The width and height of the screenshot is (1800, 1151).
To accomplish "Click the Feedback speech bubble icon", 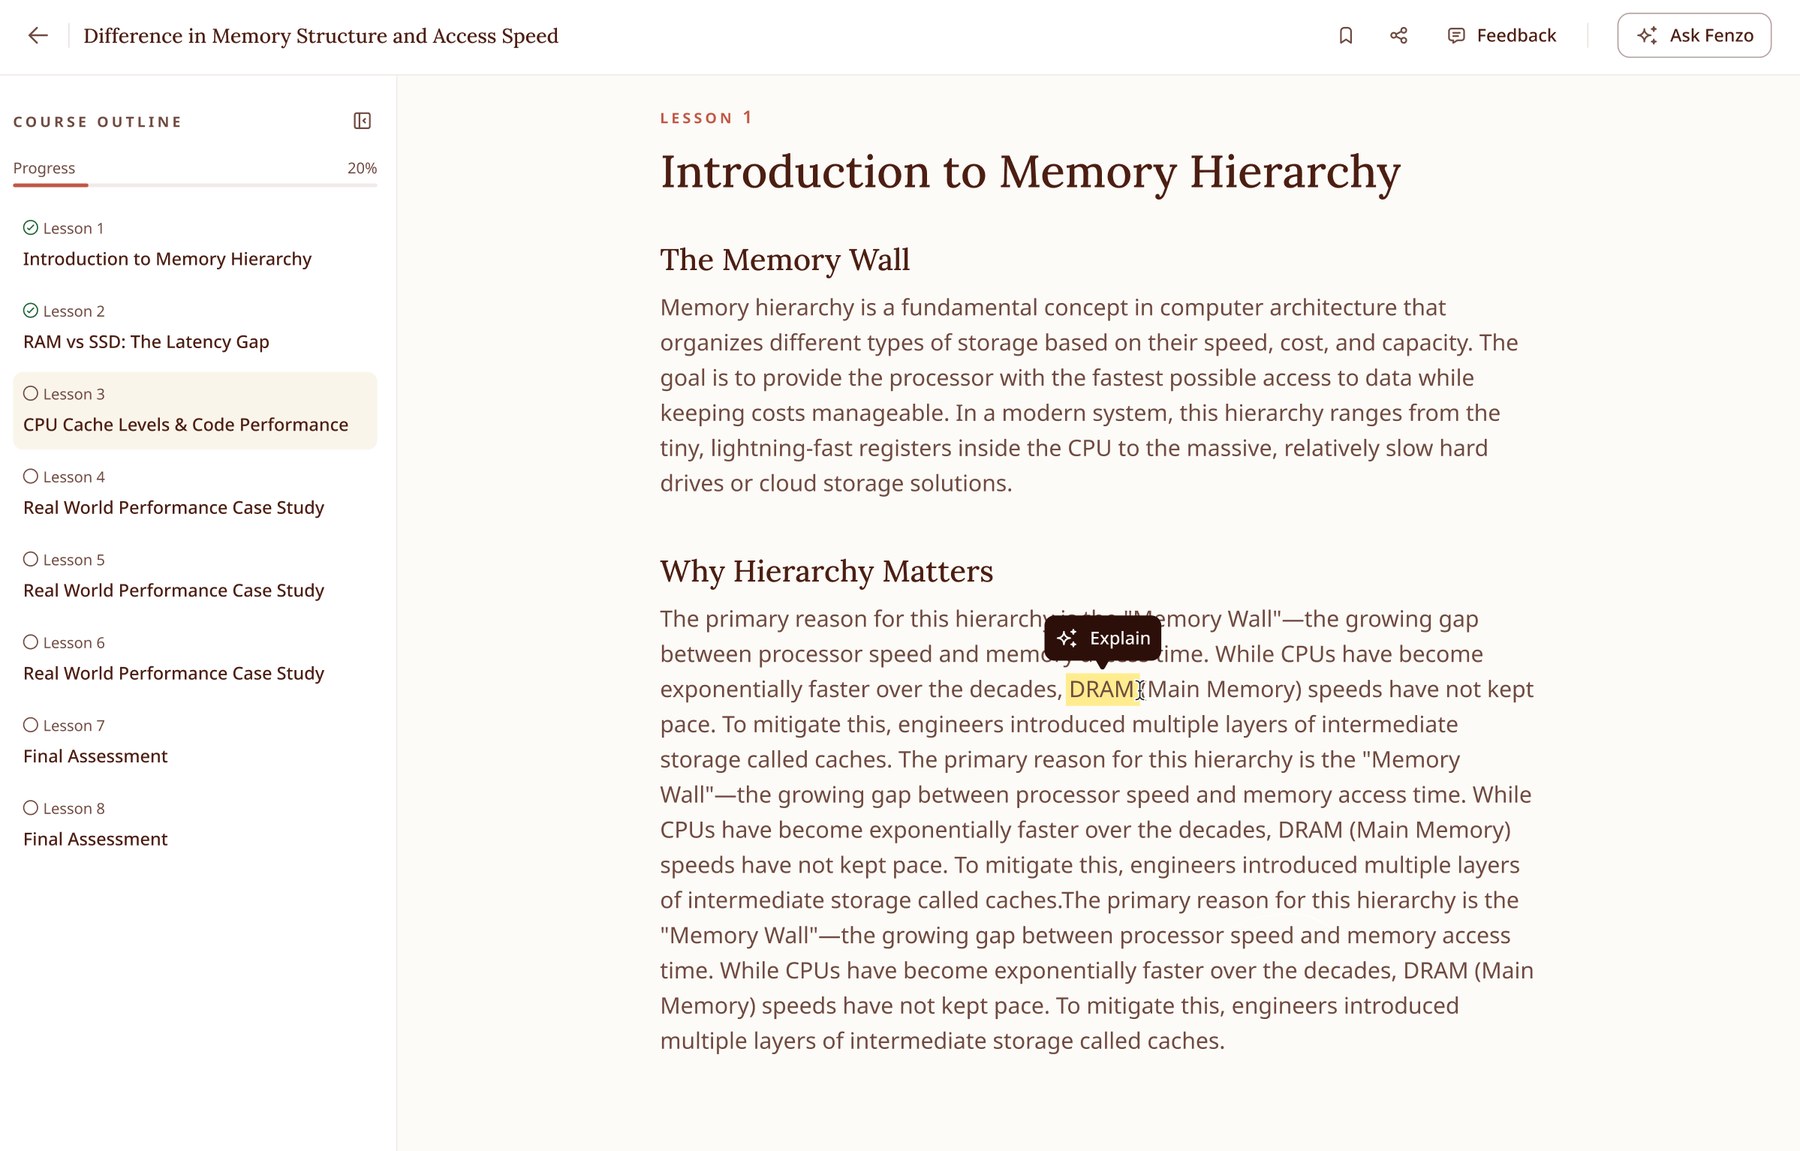I will (x=1456, y=36).
